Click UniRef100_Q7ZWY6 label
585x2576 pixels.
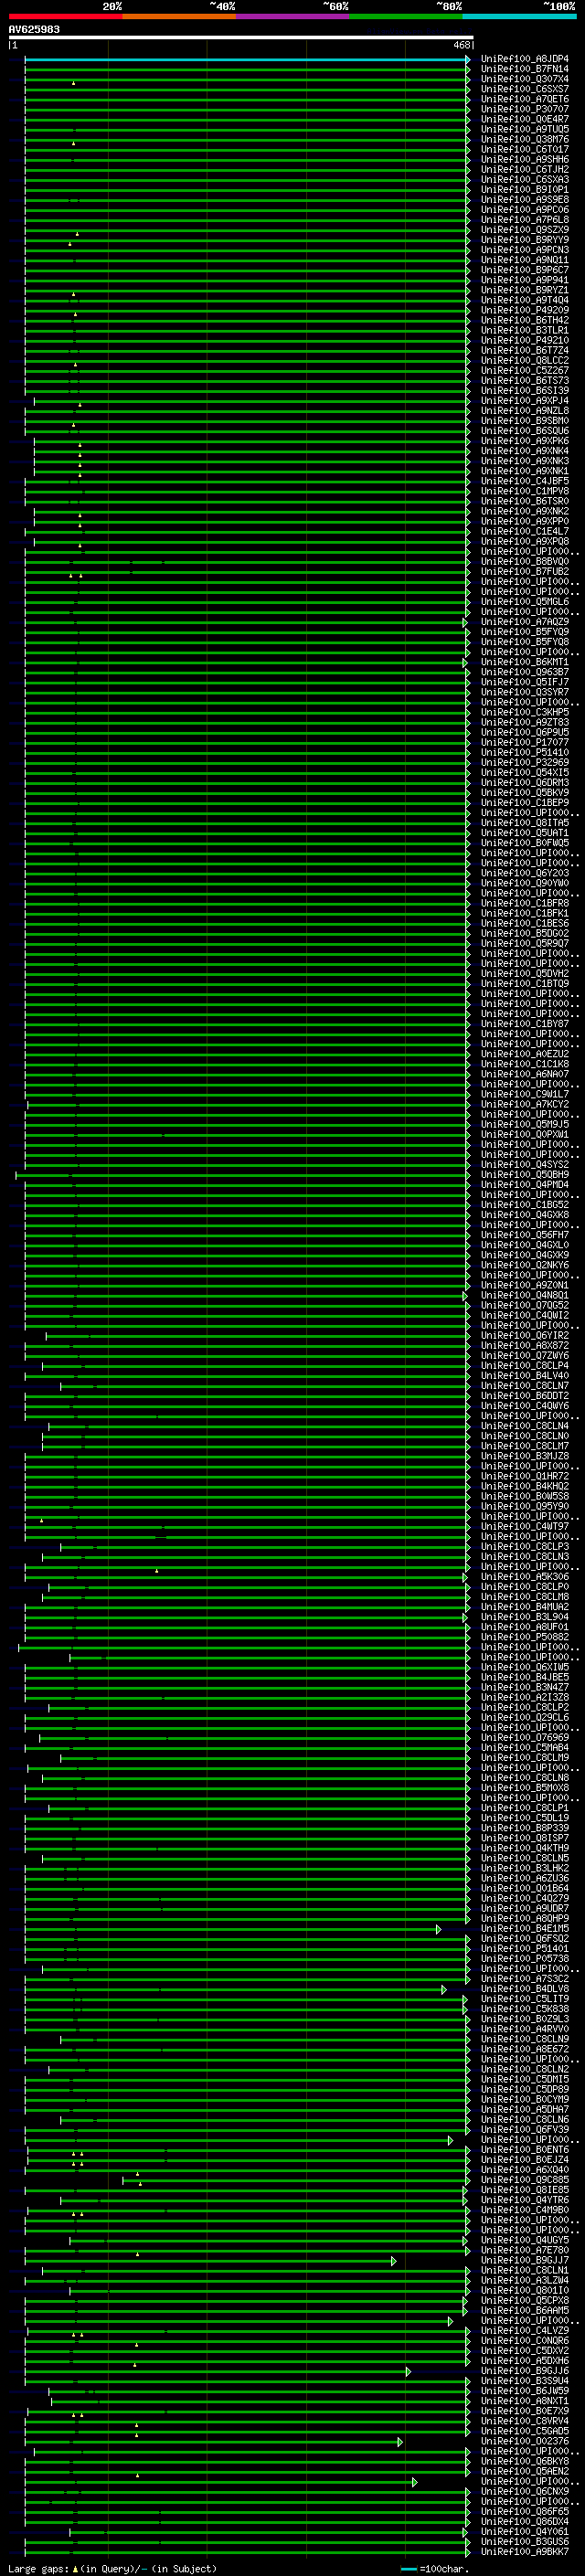524,1356
